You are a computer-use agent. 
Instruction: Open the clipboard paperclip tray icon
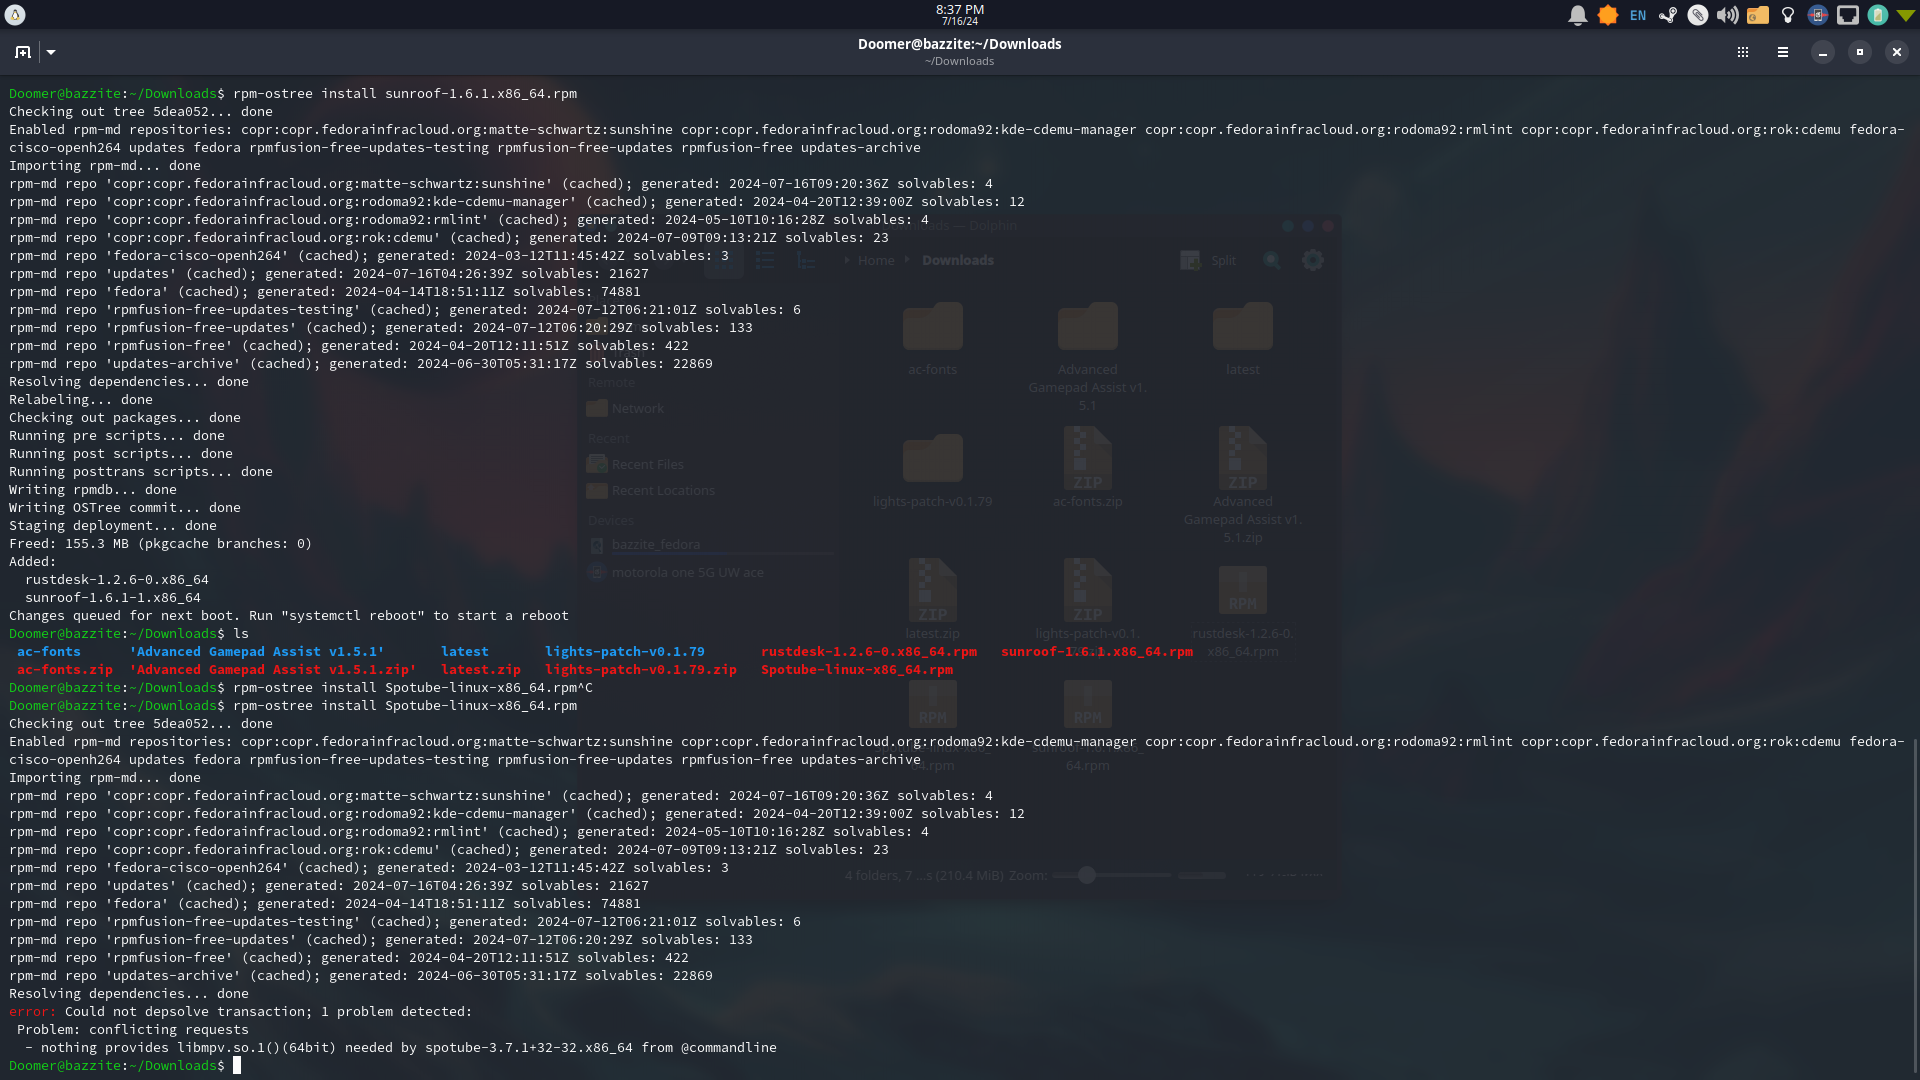[x=1697, y=15]
